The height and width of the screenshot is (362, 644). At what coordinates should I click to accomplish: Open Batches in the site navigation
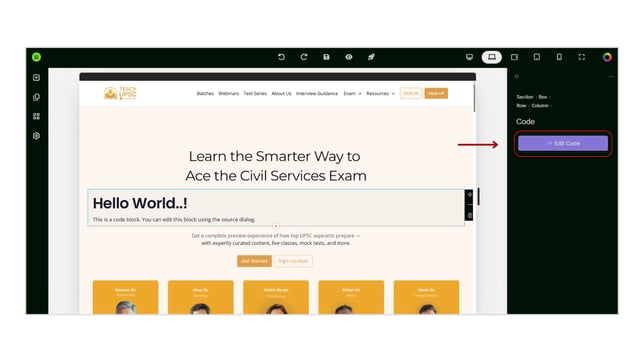[205, 94]
